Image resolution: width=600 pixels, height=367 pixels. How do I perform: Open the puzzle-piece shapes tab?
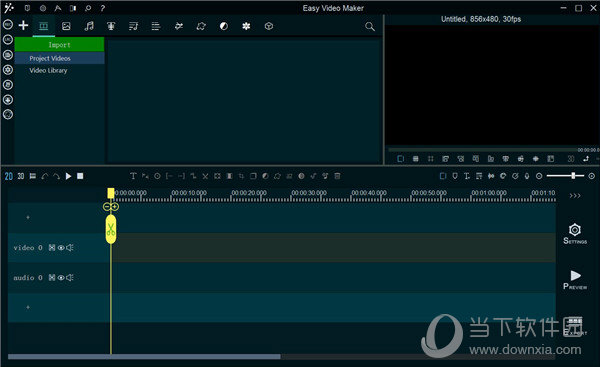tap(201, 26)
